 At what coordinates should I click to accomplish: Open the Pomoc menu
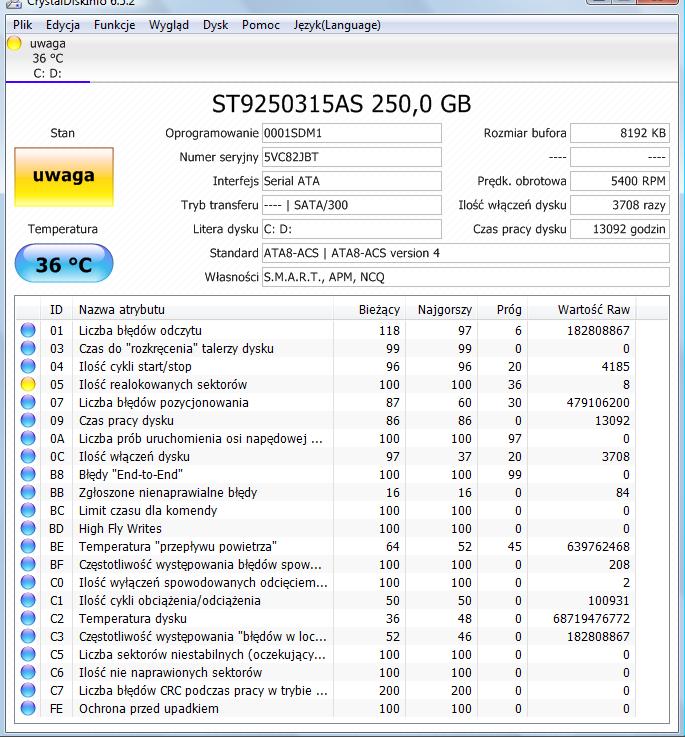[x=260, y=25]
